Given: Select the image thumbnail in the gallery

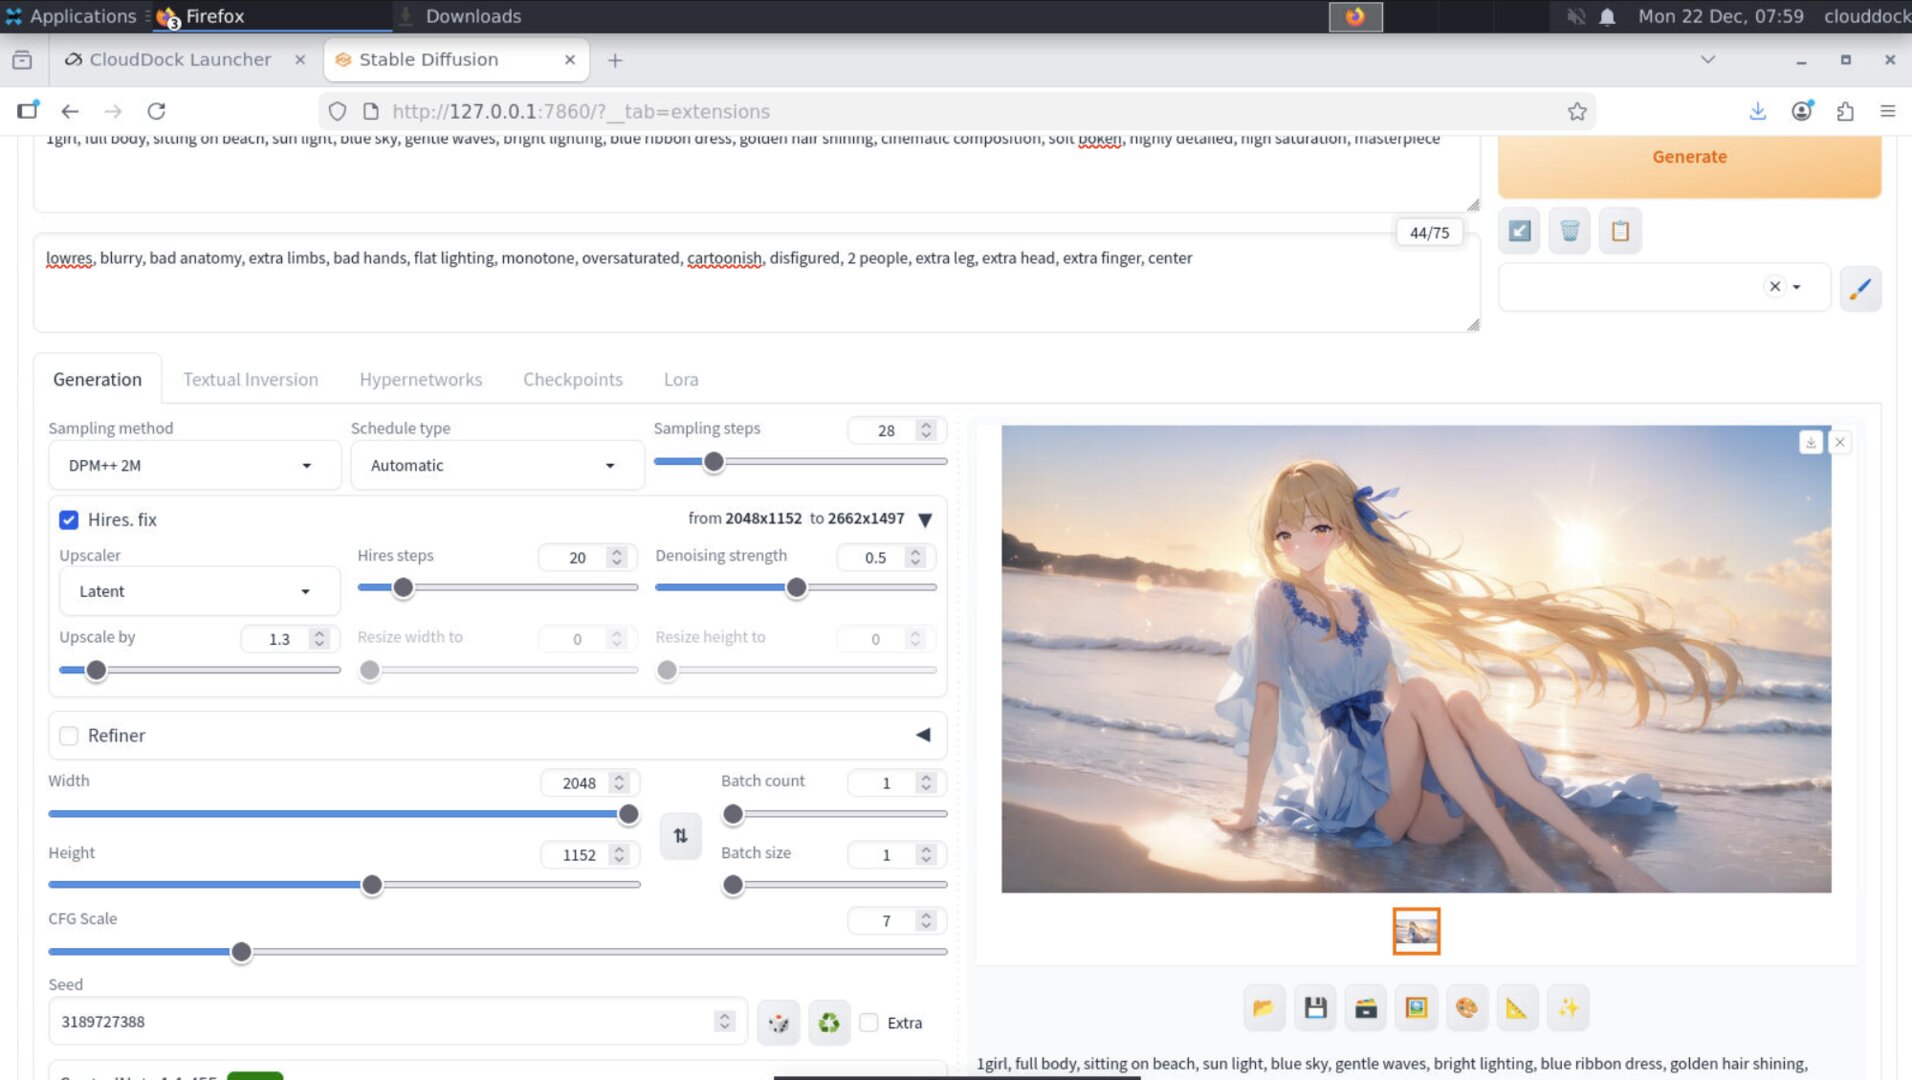Looking at the screenshot, I should (x=1416, y=930).
